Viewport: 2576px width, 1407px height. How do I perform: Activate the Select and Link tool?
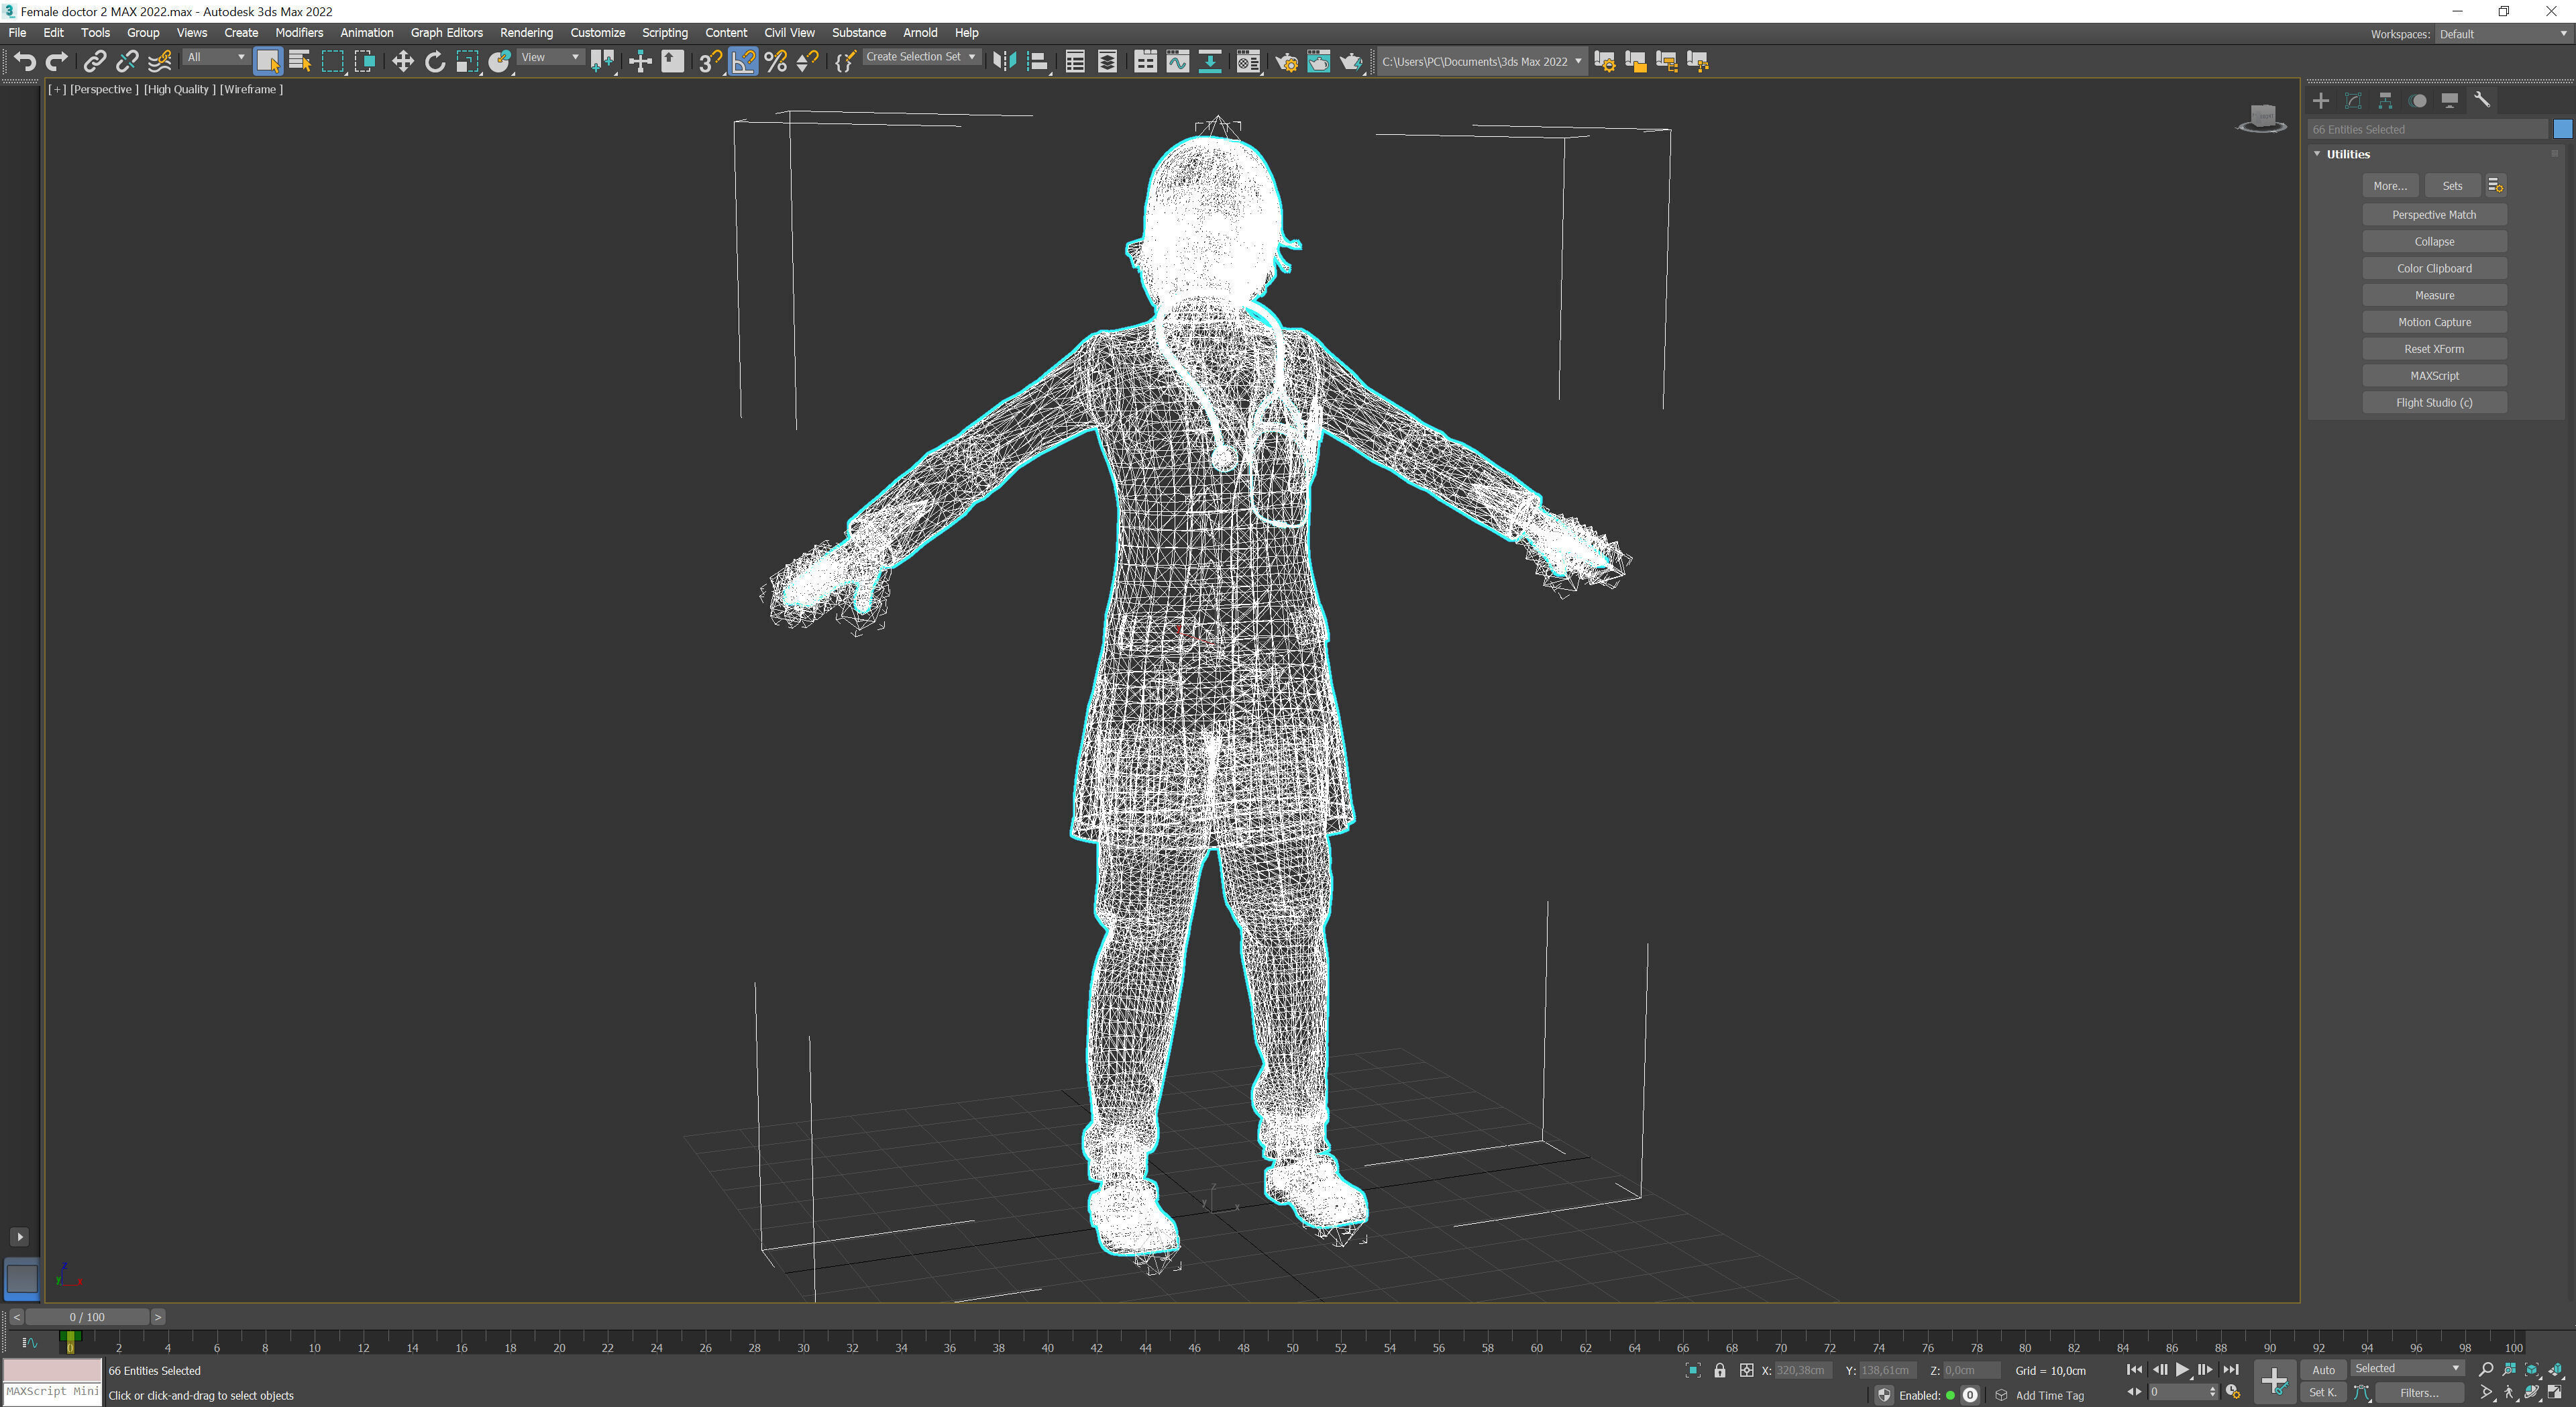click(94, 62)
